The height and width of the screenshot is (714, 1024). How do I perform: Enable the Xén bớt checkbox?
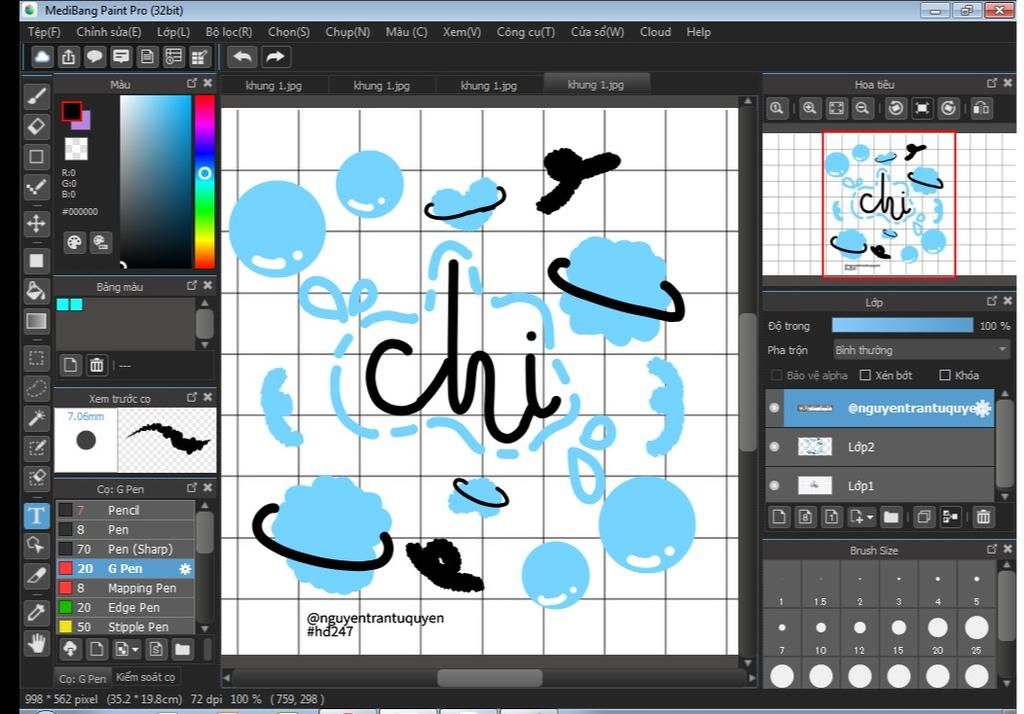point(865,375)
